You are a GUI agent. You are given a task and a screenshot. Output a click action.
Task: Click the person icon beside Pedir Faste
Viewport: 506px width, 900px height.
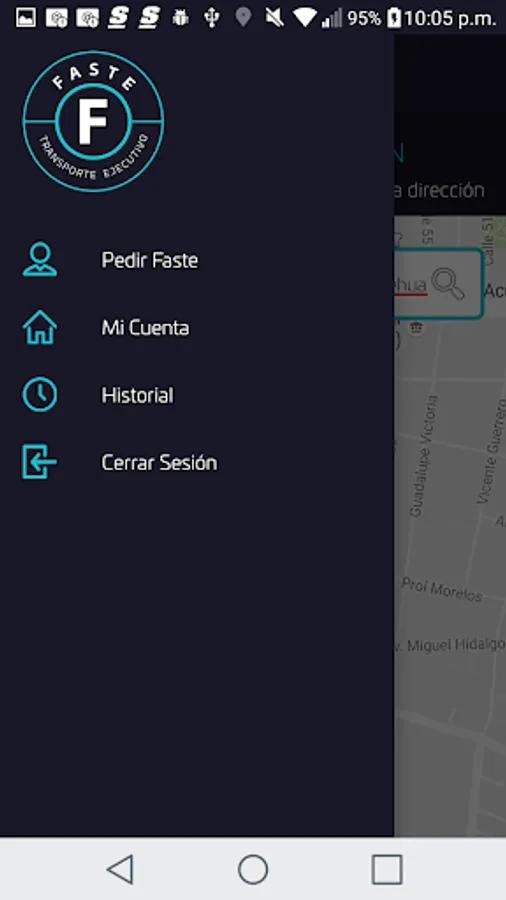[40, 259]
